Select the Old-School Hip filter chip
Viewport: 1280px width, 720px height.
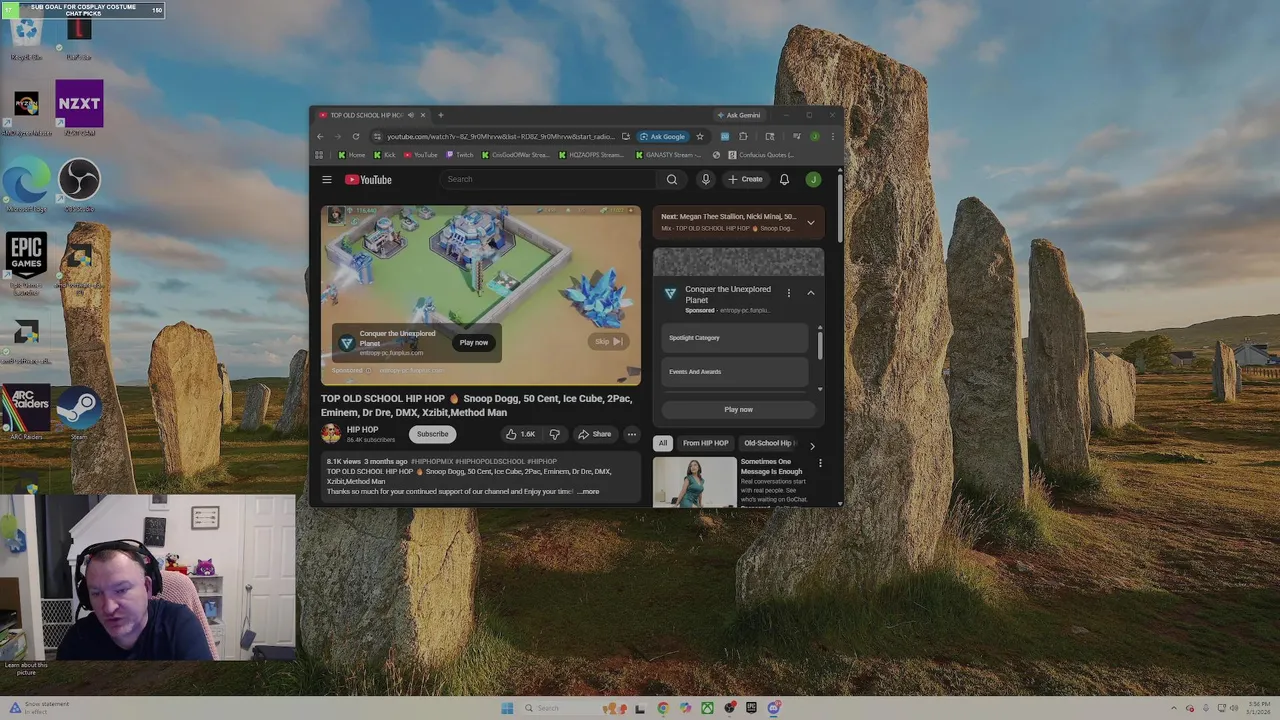[x=769, y=443]
